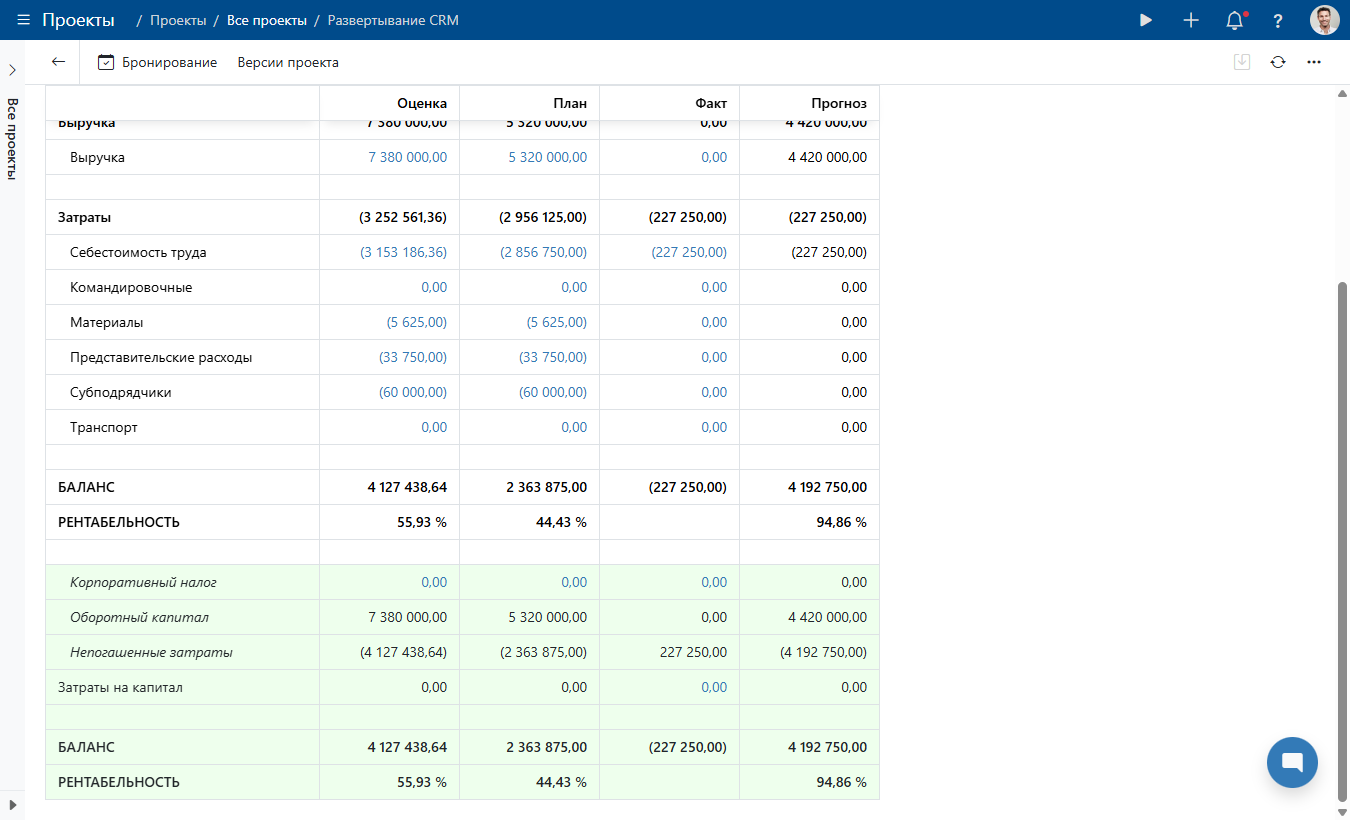The width and height of the screenshot is (1350, 820).
Task: Click the run (play) icon in top bar
Action: coord(1145,19)
